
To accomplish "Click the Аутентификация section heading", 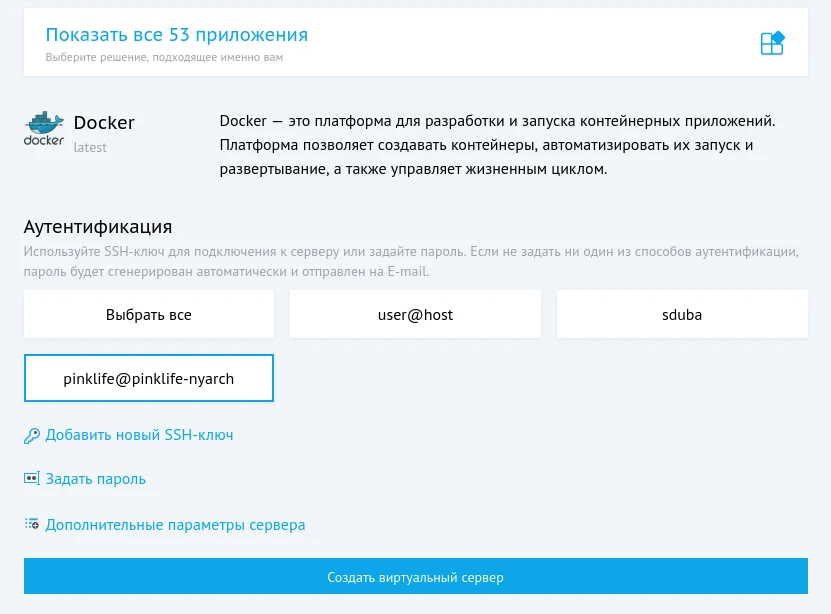I will click(x=97, y=227).
